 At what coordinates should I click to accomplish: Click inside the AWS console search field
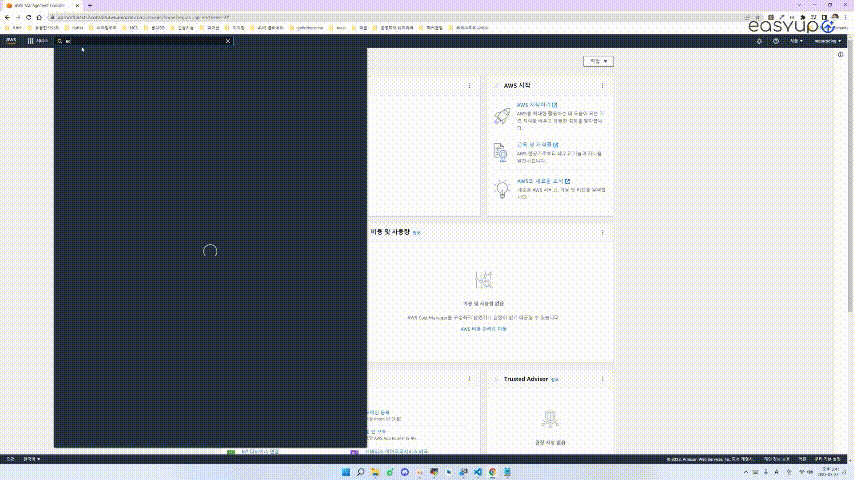pos(144,41)
